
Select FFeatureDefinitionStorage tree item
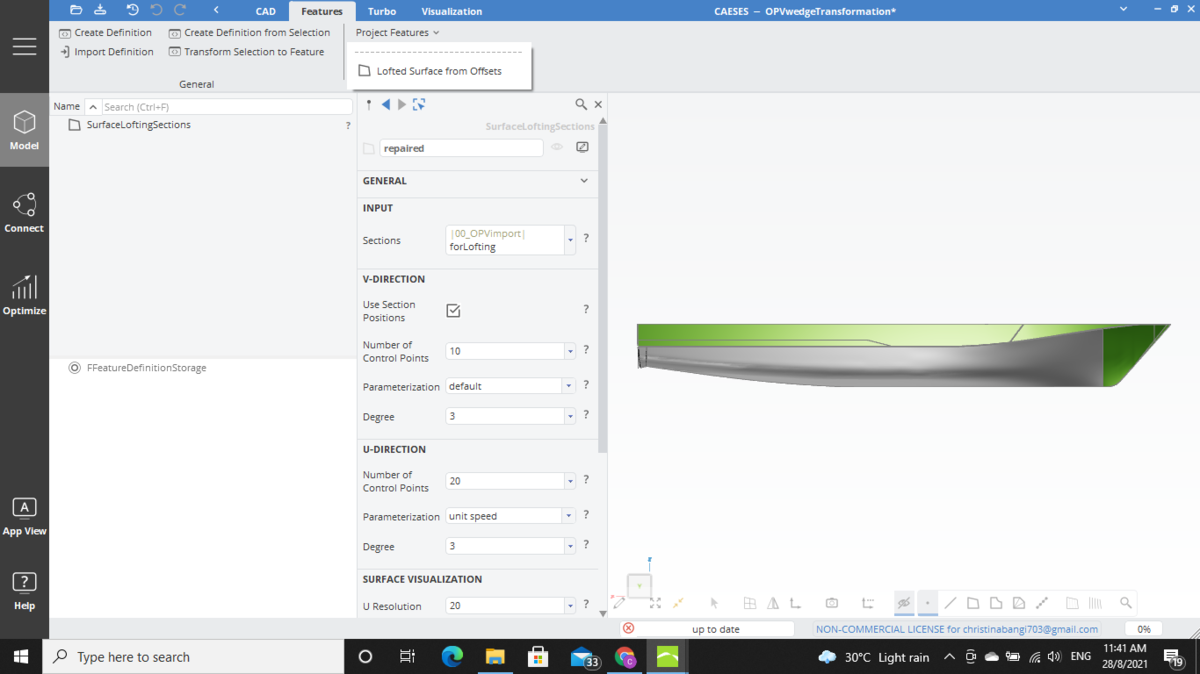click(x=146, y=368)
